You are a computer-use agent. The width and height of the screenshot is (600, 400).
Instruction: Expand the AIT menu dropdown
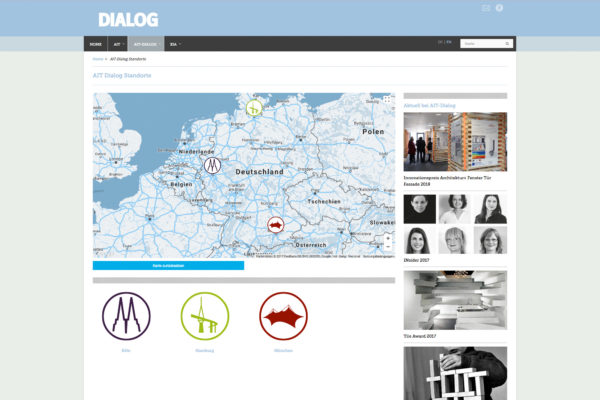coord(118,44)
